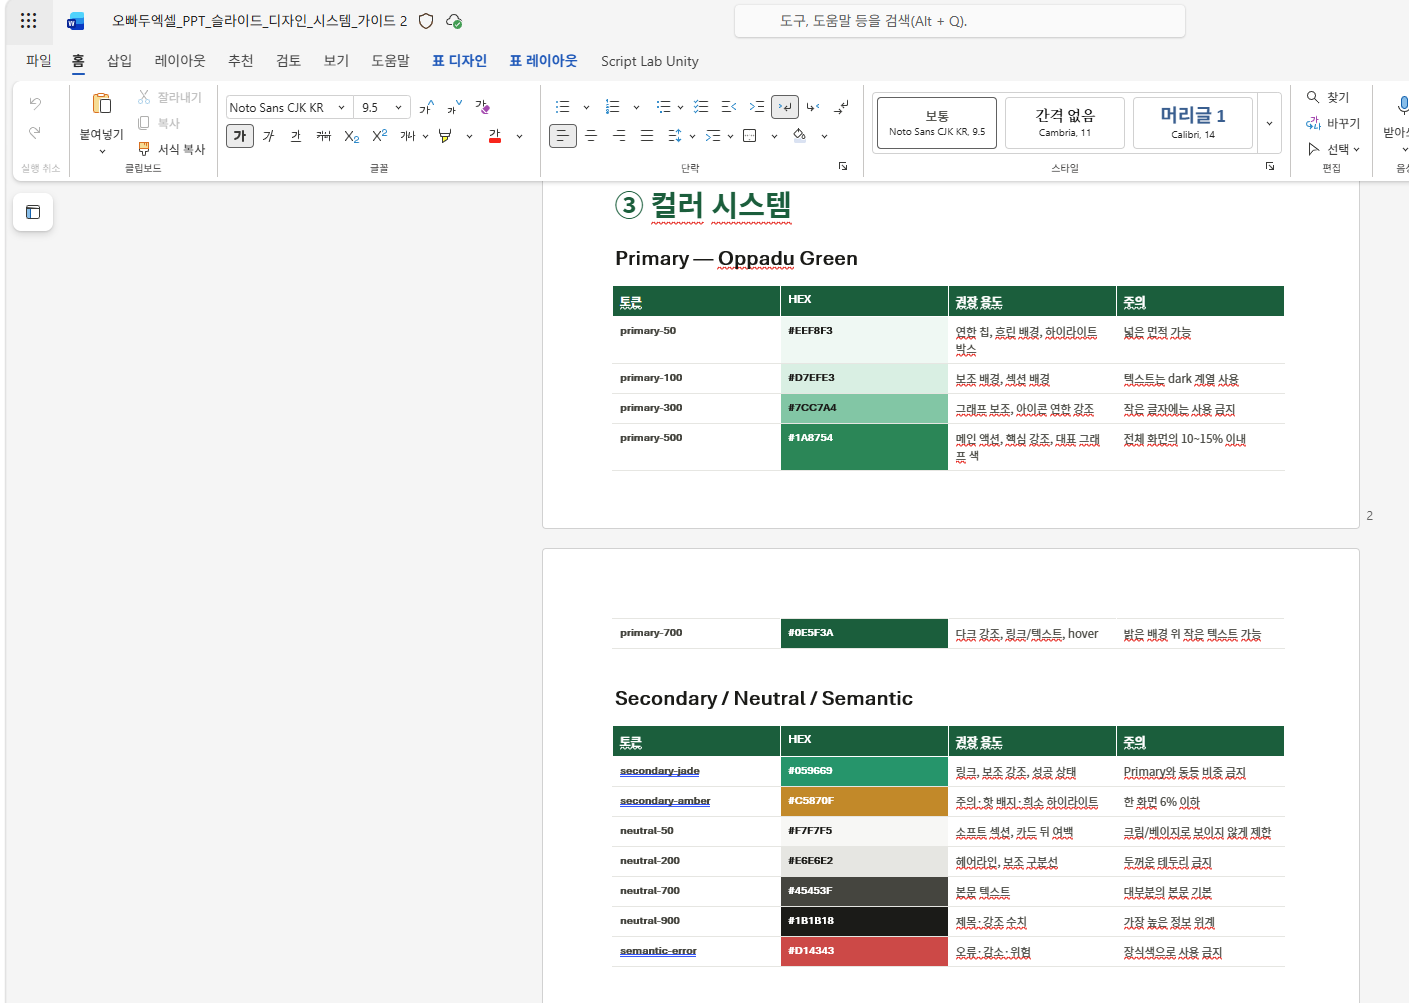Switch to the 레이아웃 tab
The image size is (1409, 1003).
(x=180, y=61)
